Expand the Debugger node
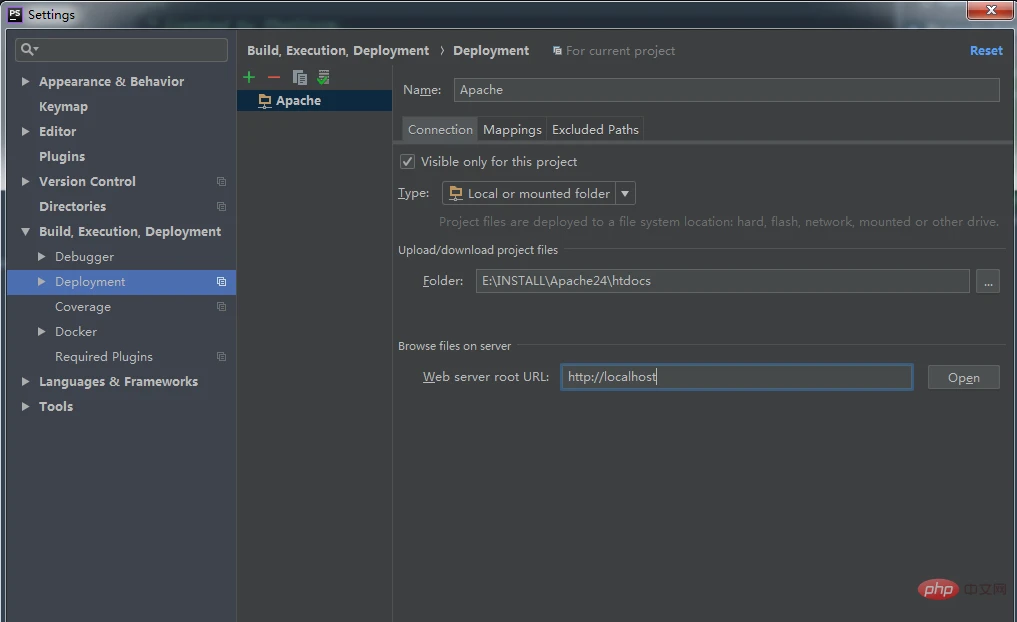The width and height of the screenshot is (1017, 622). pos(42,256)
